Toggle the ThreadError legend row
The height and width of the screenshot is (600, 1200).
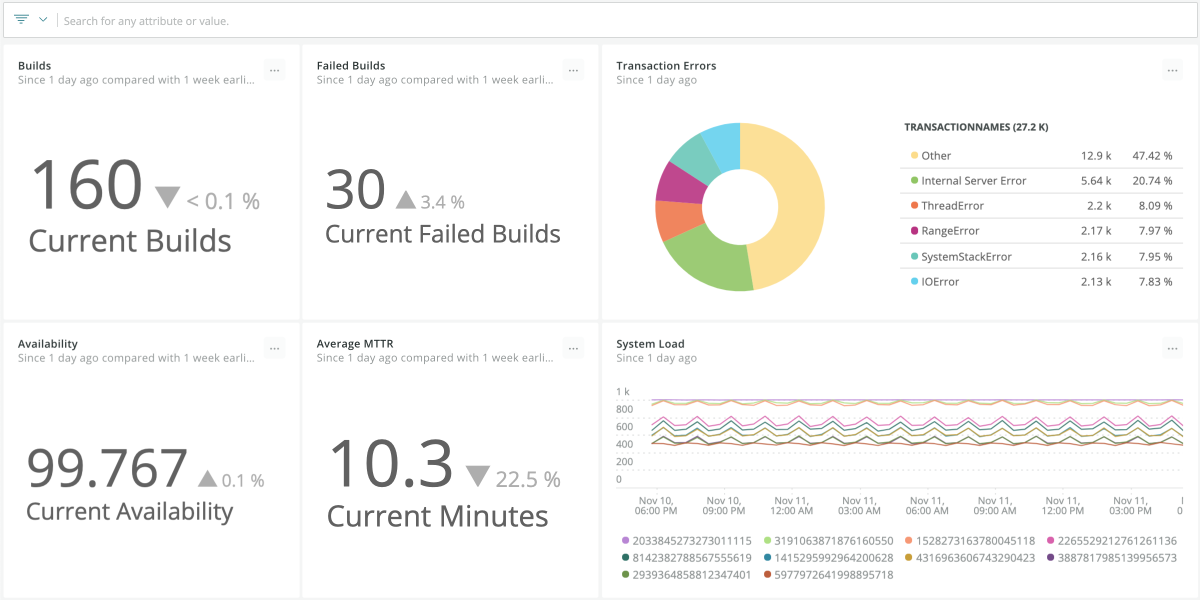(x=952, y=206)
